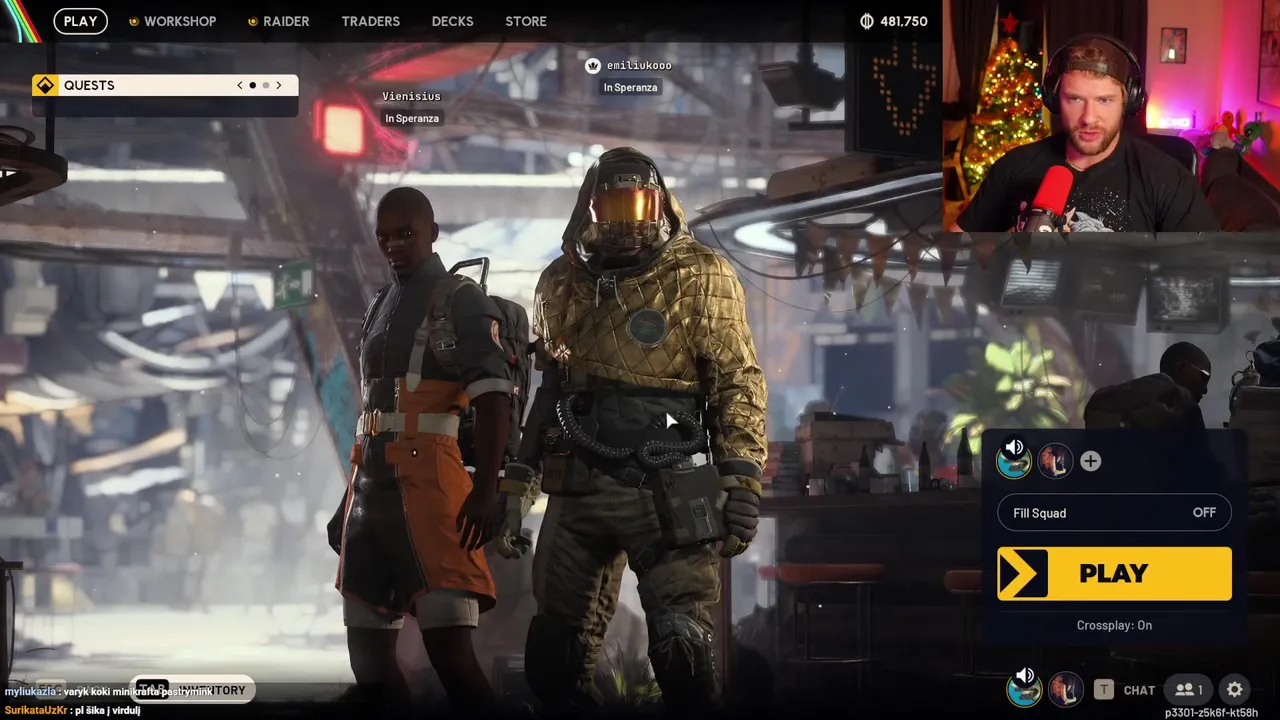
Task: Toggle the Fill Squad OFF switch
Action: point(1114,513)
